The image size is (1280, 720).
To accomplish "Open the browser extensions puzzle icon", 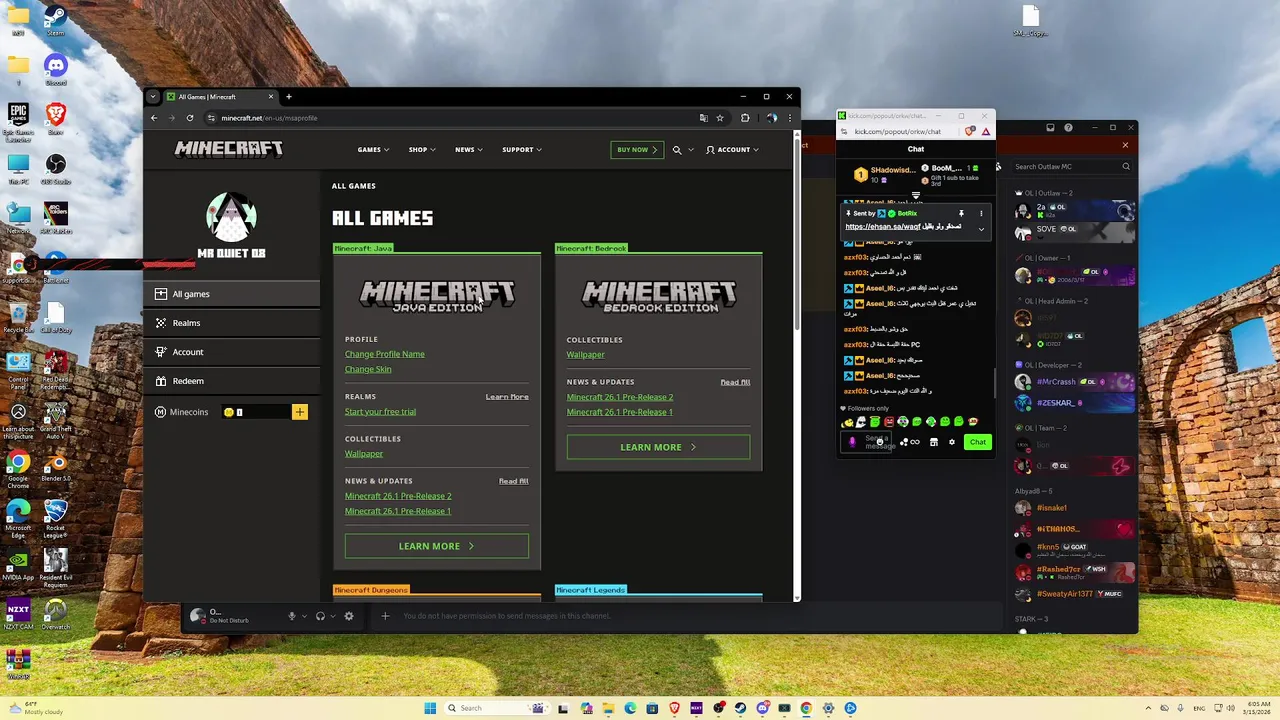I will coord(745,118).
